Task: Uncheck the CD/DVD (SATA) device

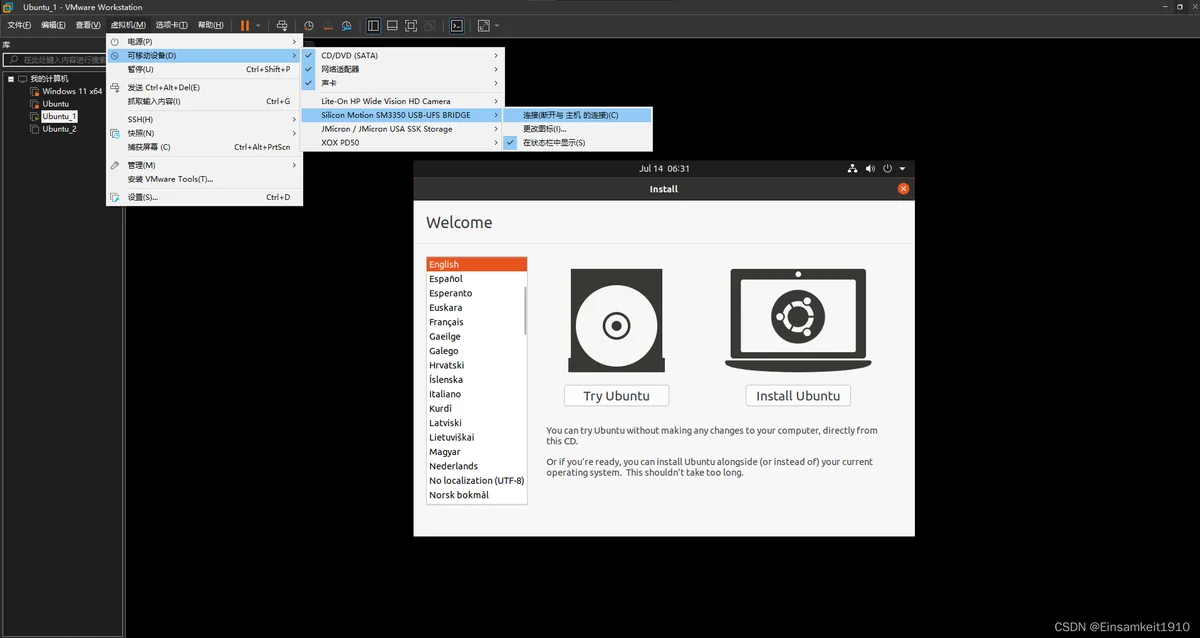Action: pyautogui.click(x=309, y=55)
